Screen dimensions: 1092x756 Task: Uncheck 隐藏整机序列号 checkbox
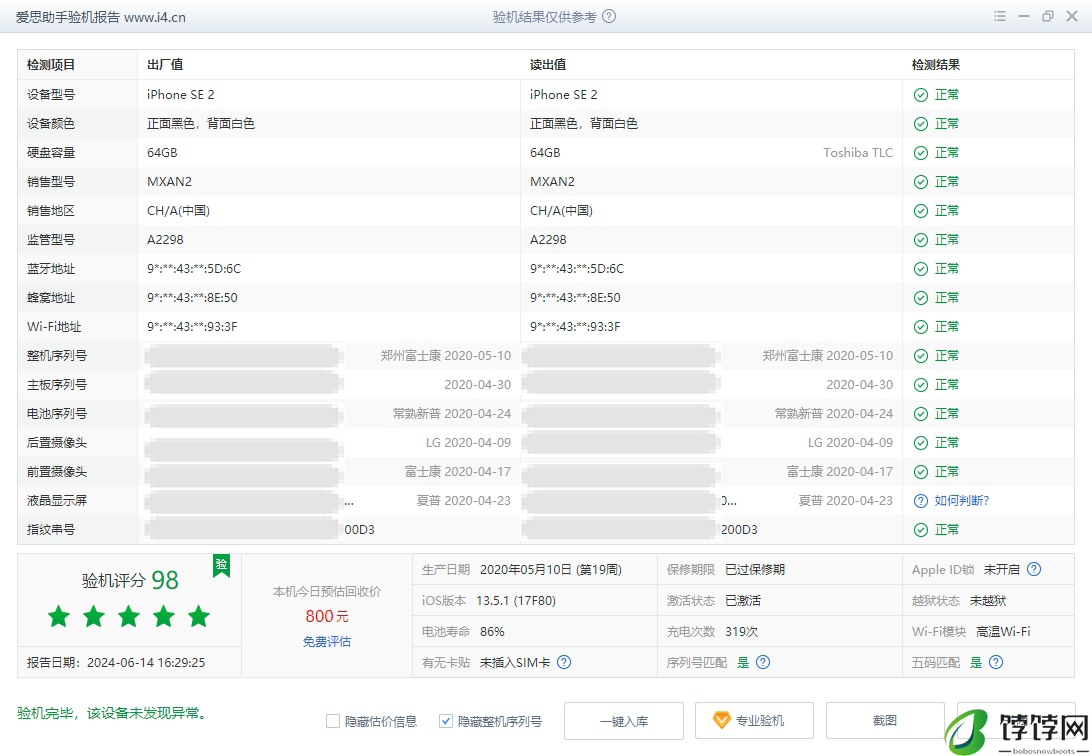pos(446,721)
